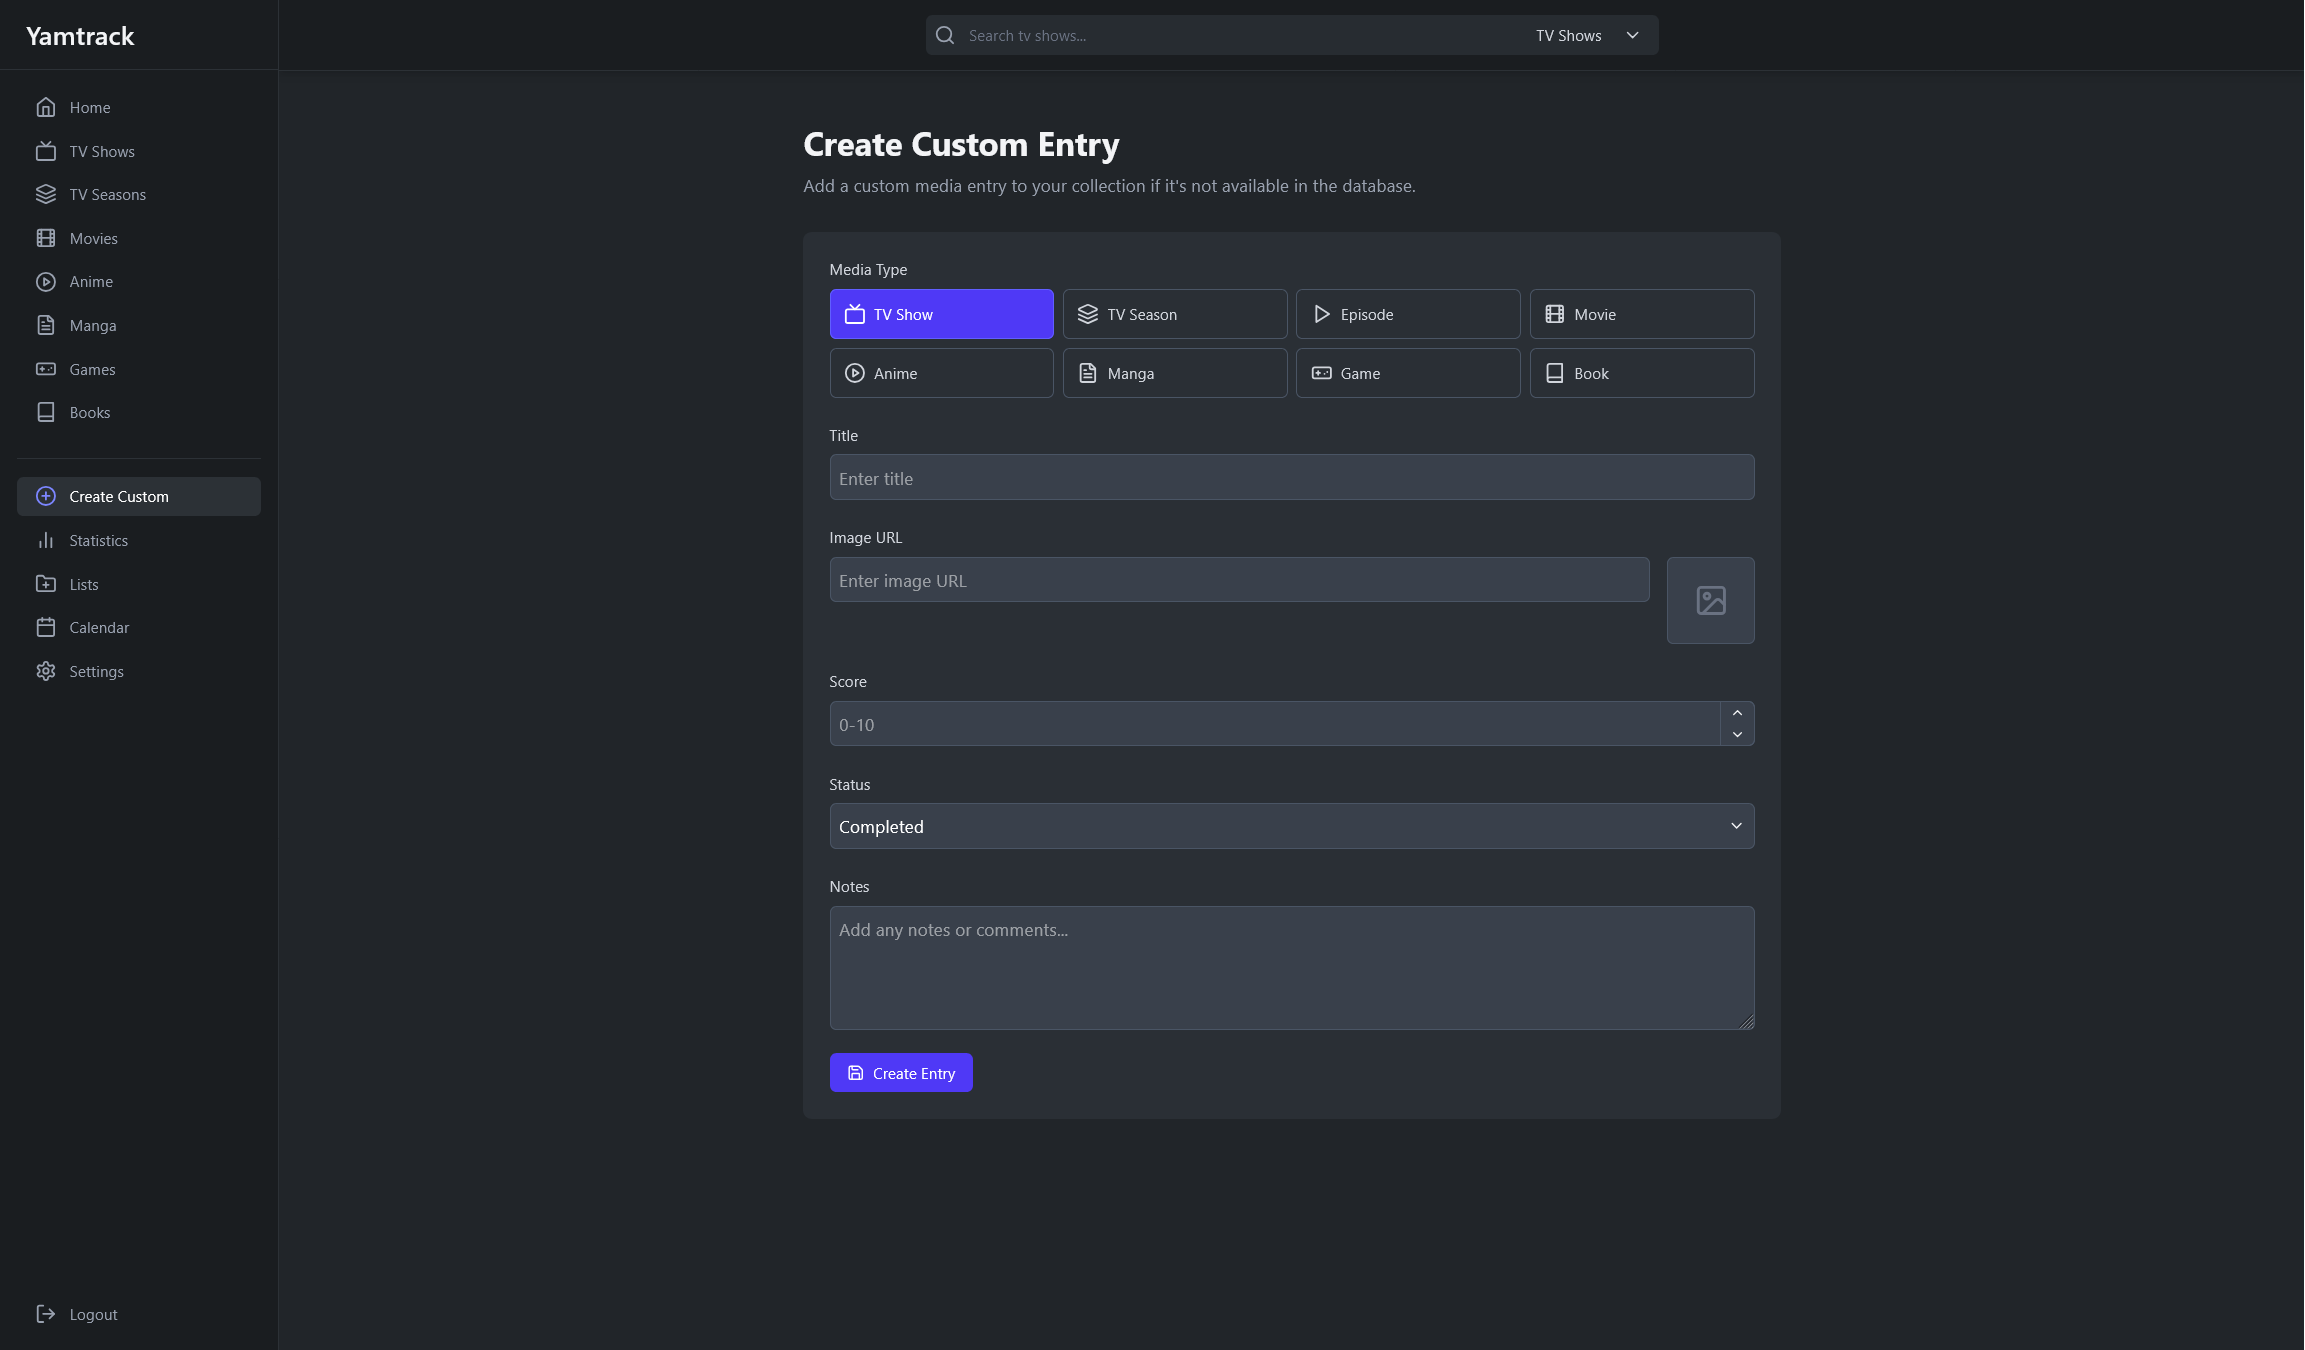Click Logout at the sidebar bottom
Image resolution: width=2305 pixels, height=1350 pixels.
[93, 1314]
